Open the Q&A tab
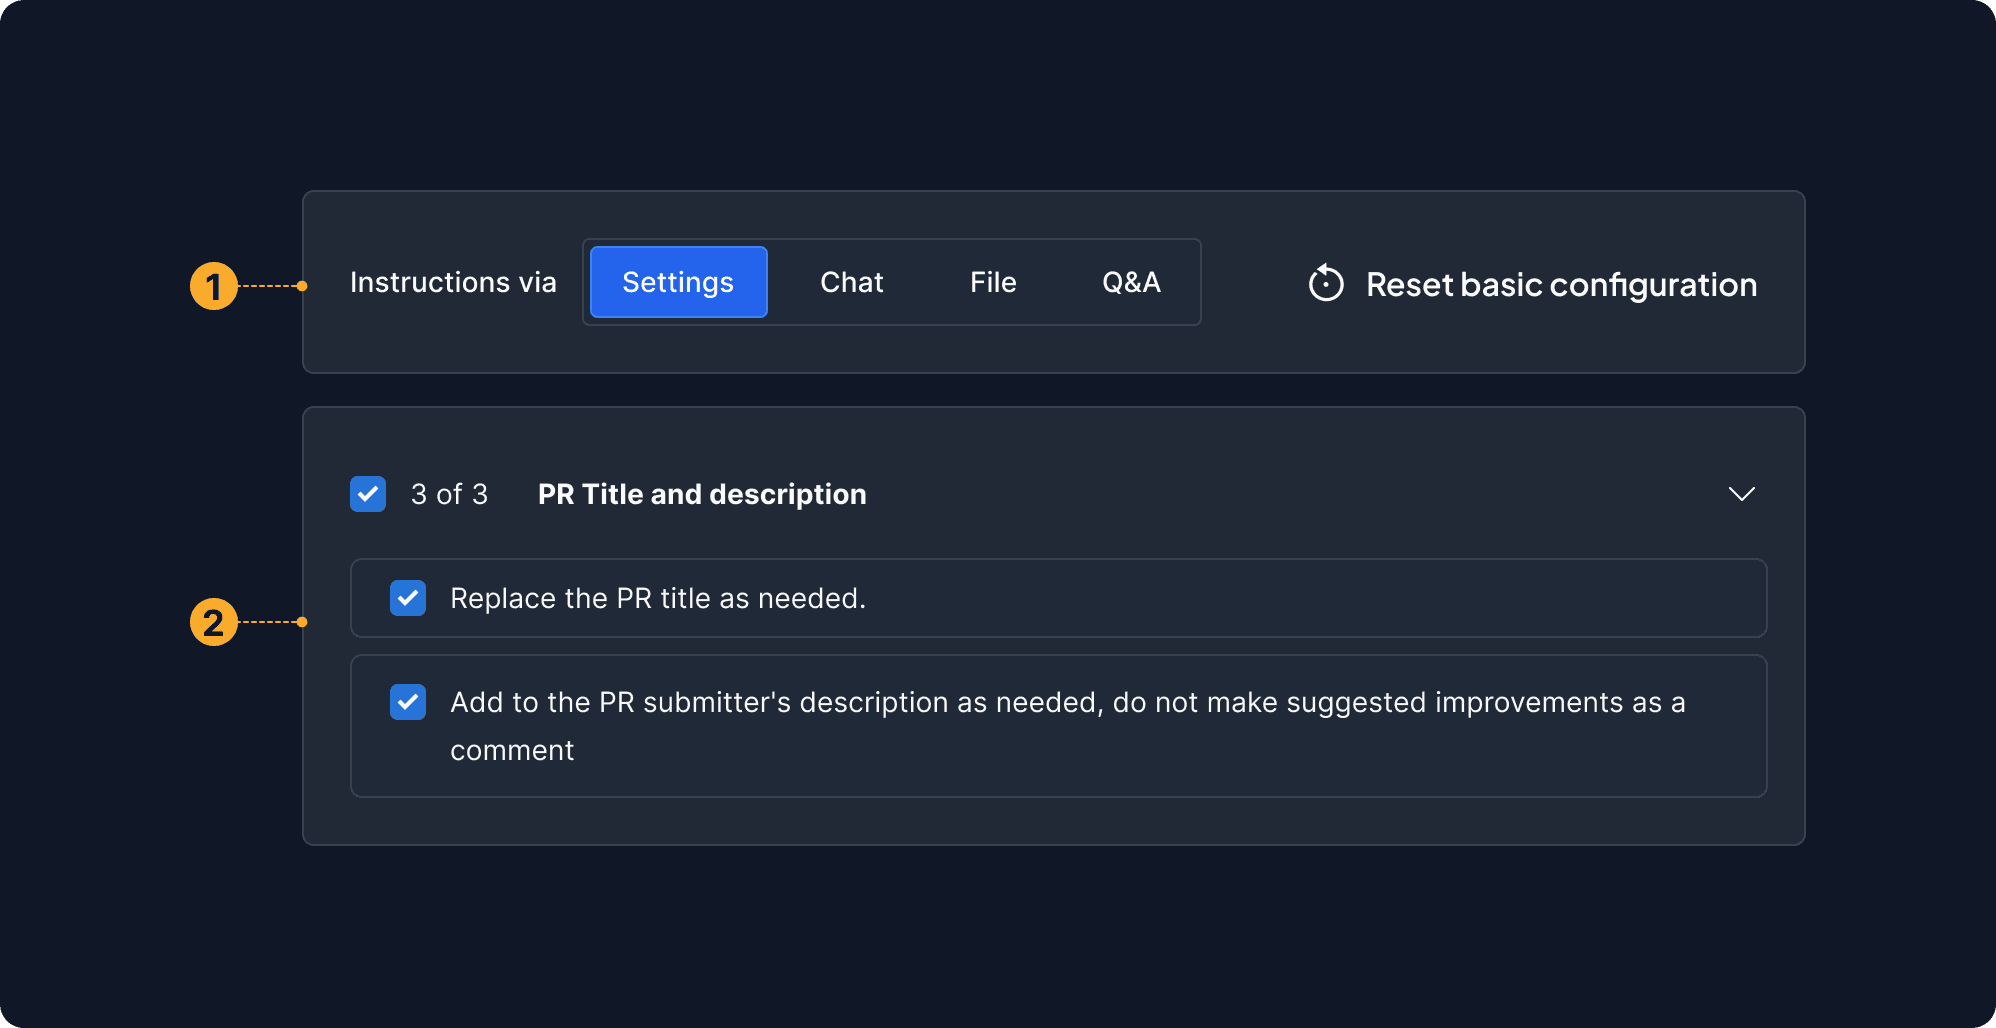 [1131, 282]
